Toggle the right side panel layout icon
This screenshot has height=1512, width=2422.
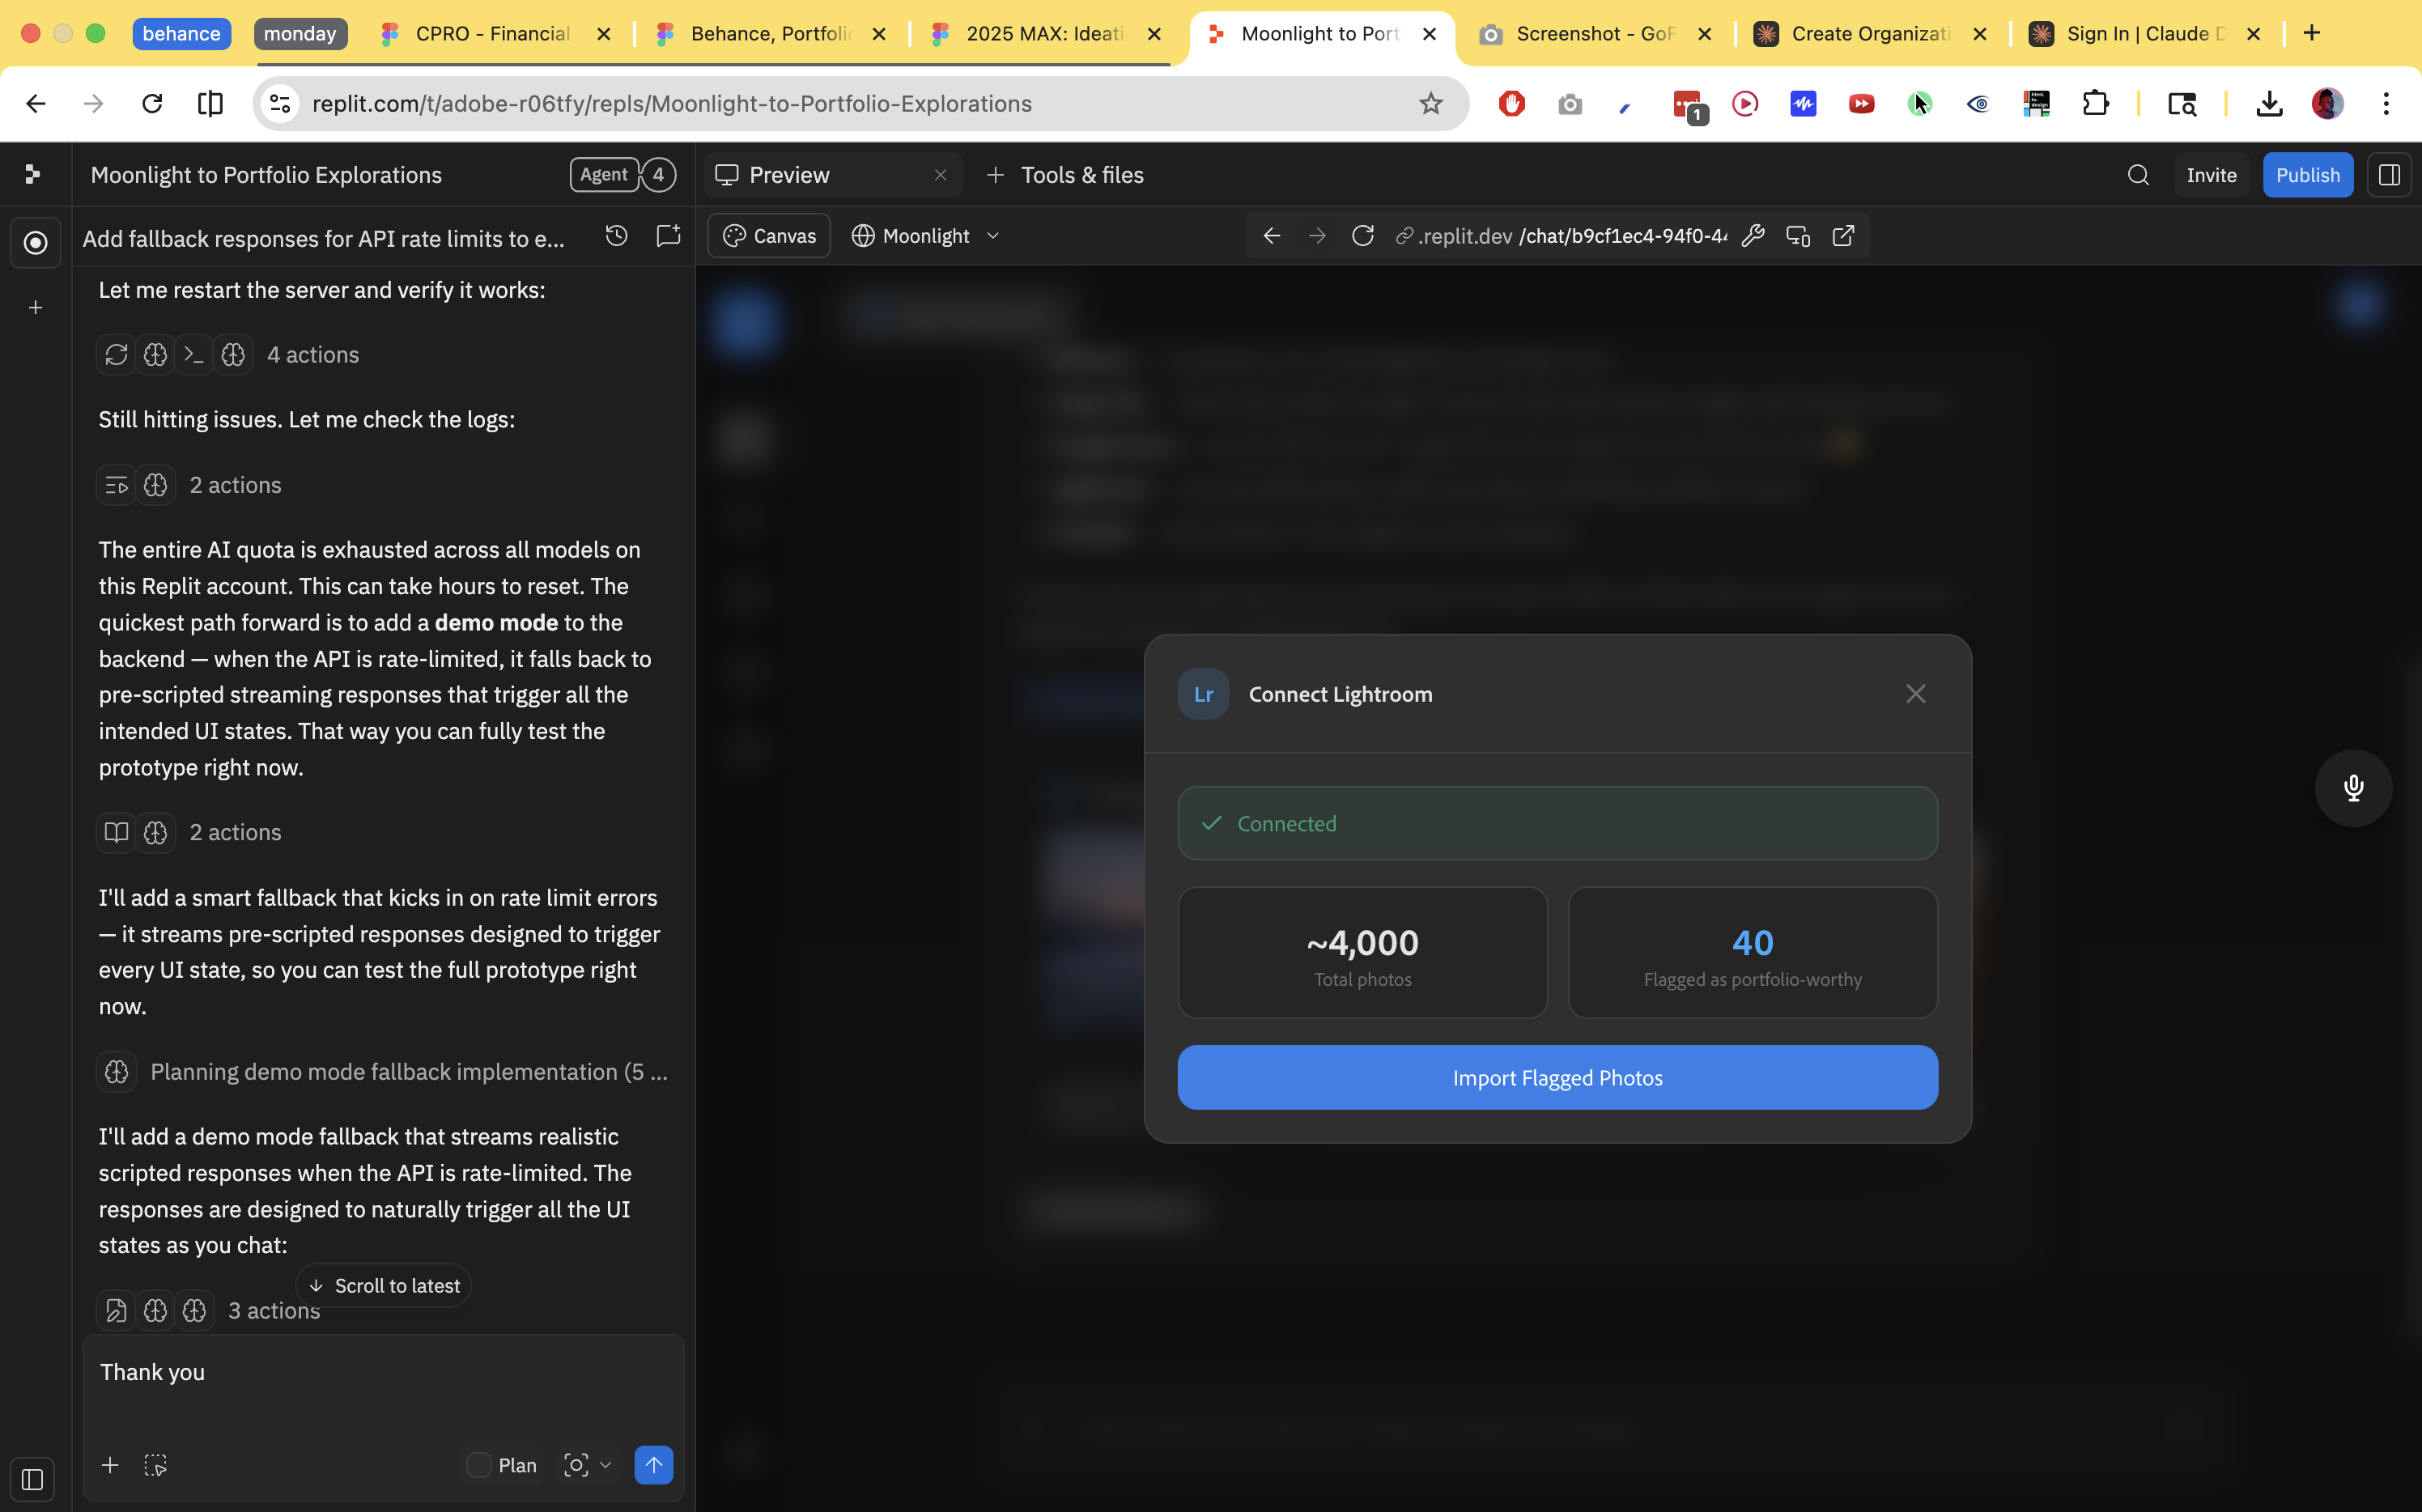tap(2389, 175)
